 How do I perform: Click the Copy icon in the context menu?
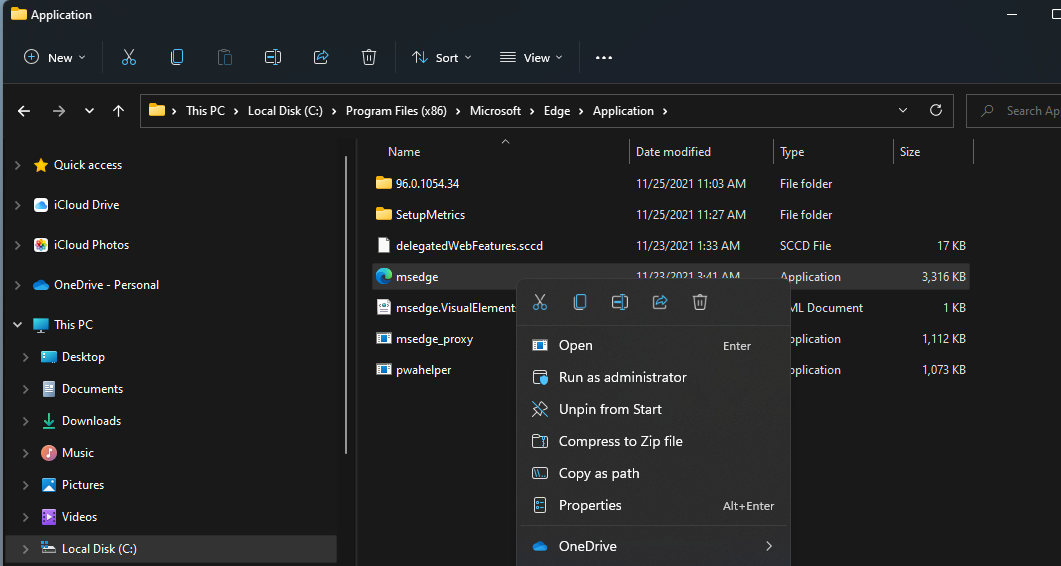point(580,302)
